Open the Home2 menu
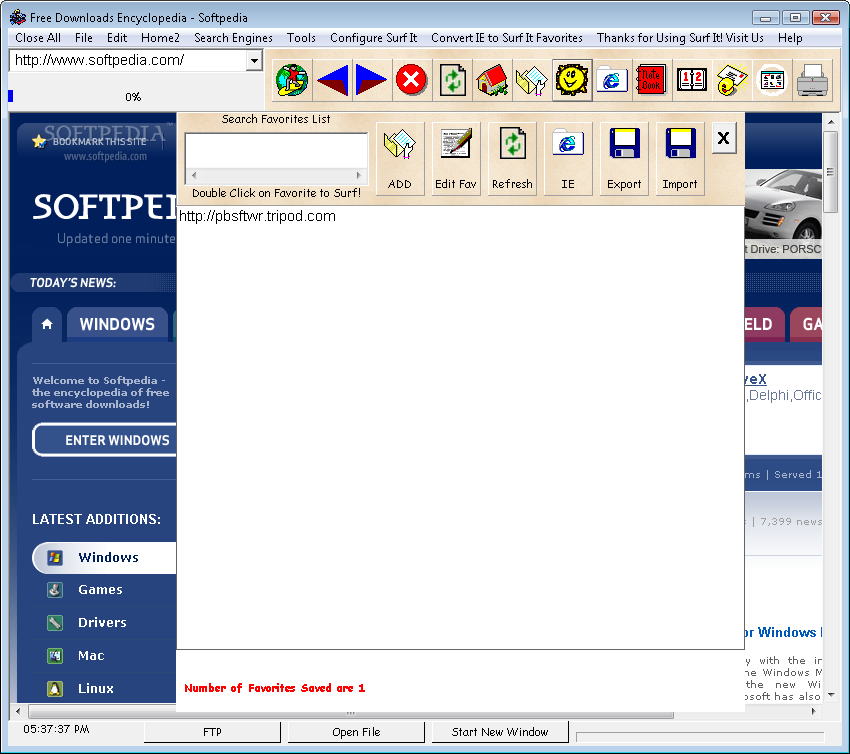850x754 pixels. [160, 38]
